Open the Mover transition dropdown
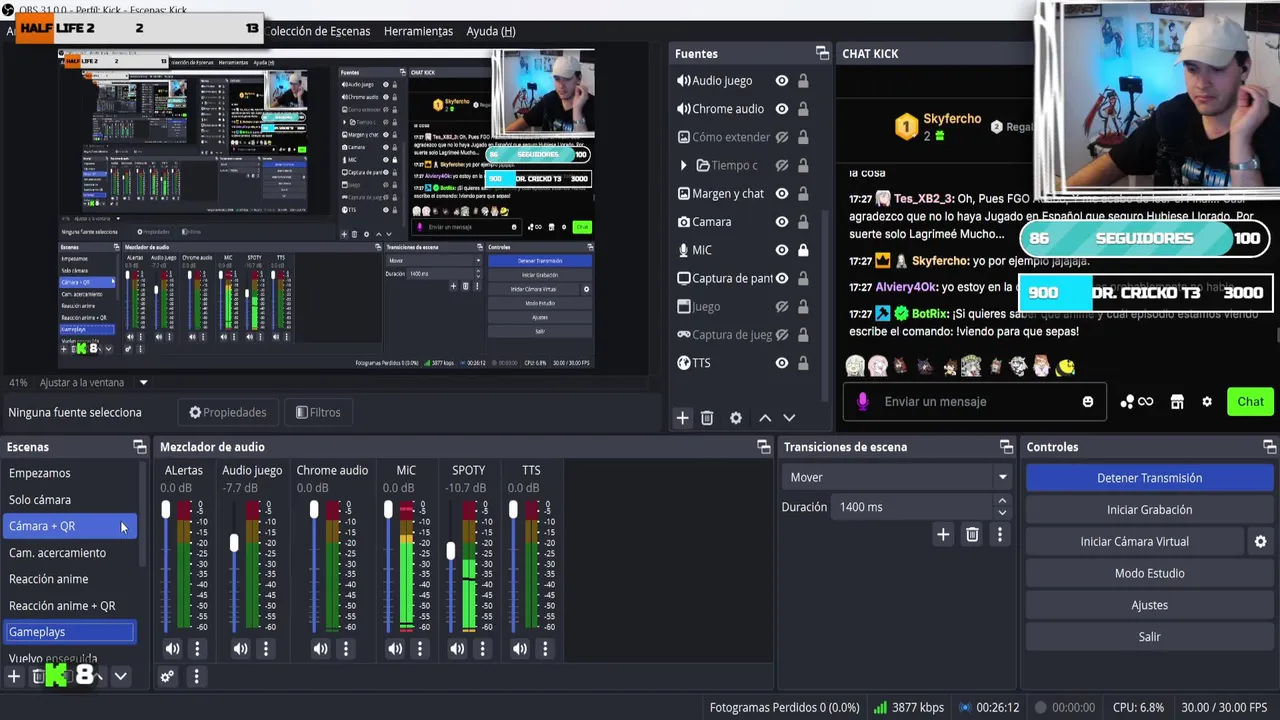The height and width of the screenshot is (720, 1280). point(898,477)
